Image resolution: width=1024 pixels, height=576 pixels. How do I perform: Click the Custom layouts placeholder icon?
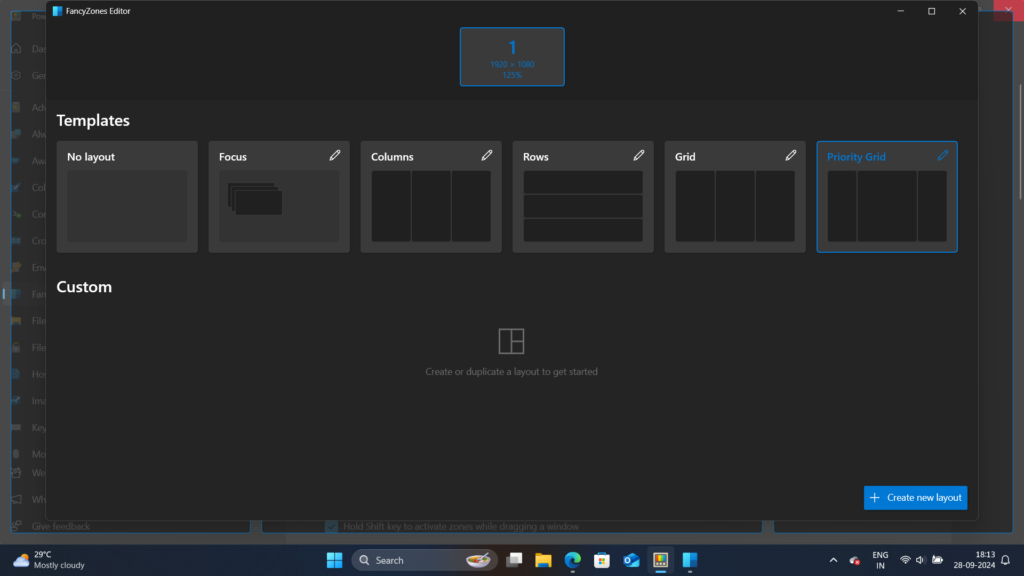click(x=511, y=341)
